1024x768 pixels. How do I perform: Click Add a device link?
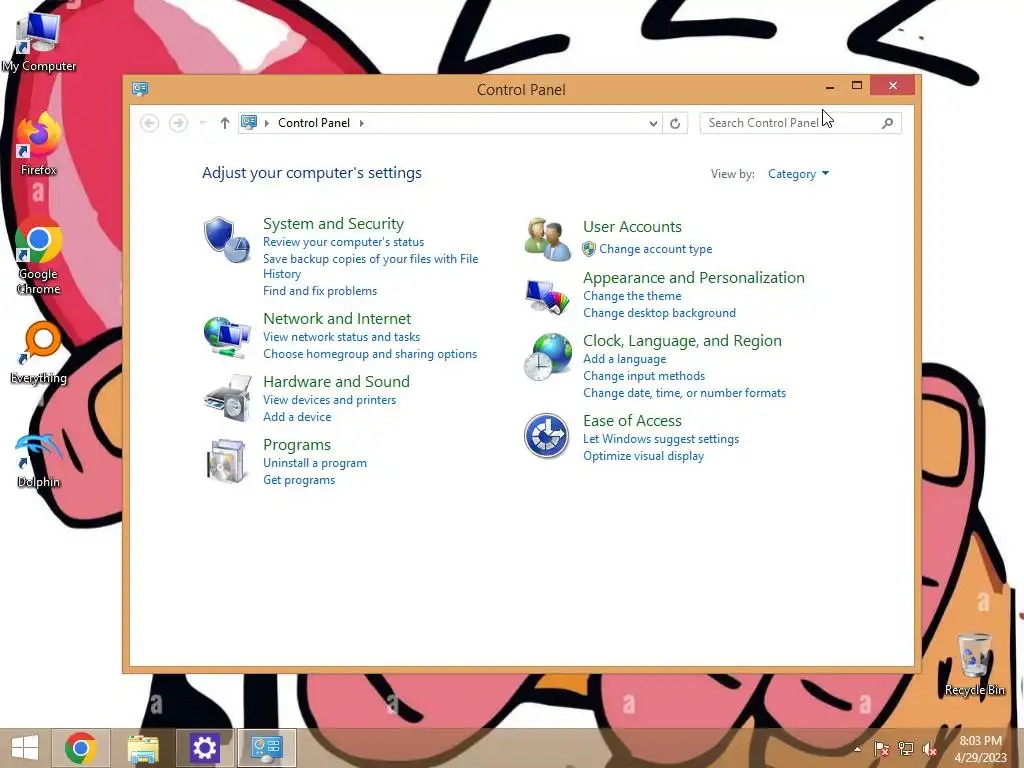[297, 417]
